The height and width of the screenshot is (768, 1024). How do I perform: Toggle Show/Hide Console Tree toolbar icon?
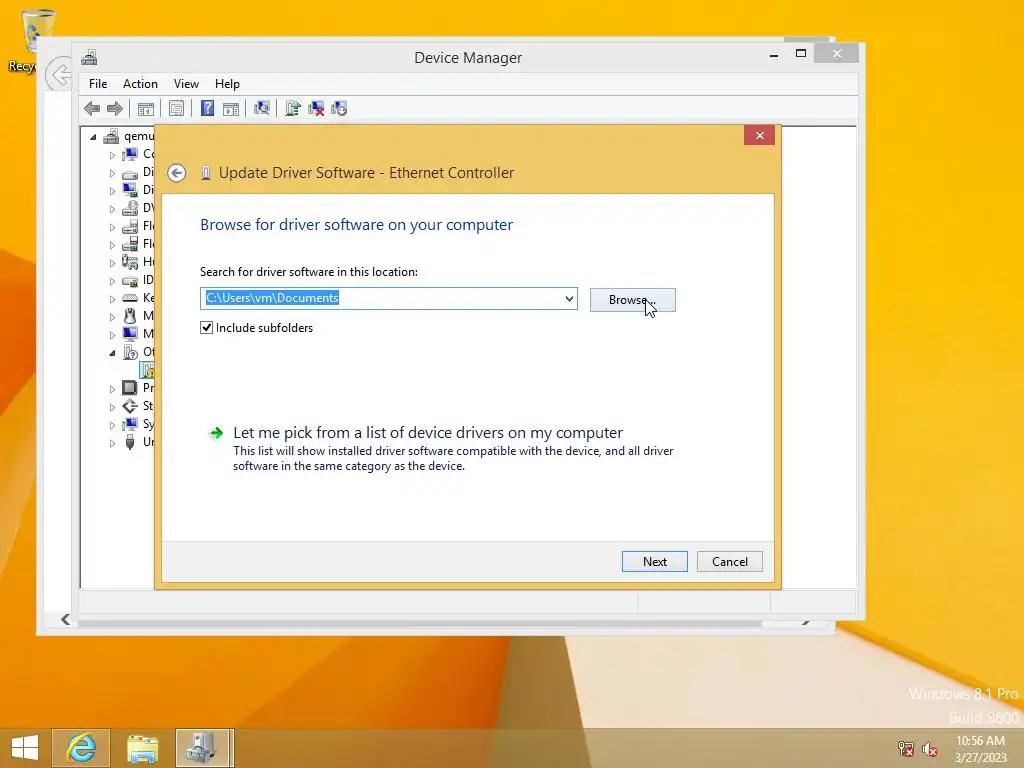[x=146, y=108]
